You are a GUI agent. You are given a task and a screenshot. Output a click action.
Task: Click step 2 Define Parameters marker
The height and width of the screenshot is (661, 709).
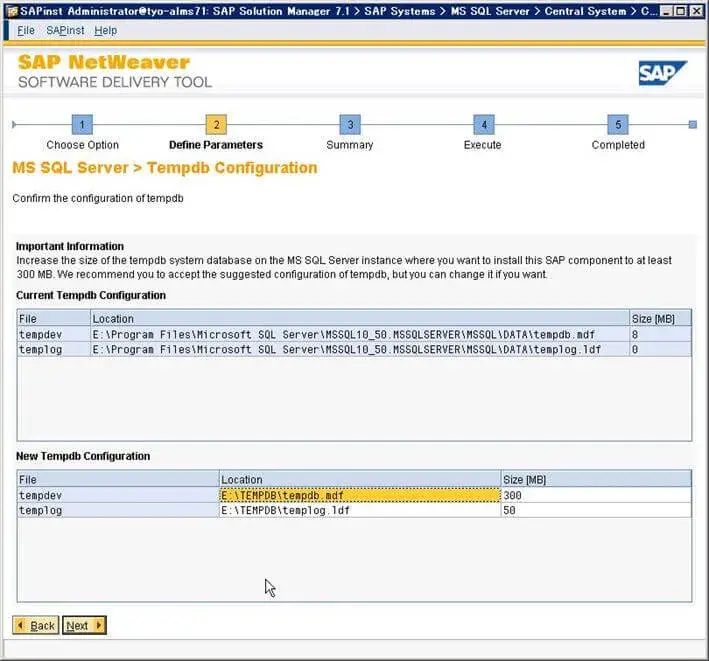(216, 124)
